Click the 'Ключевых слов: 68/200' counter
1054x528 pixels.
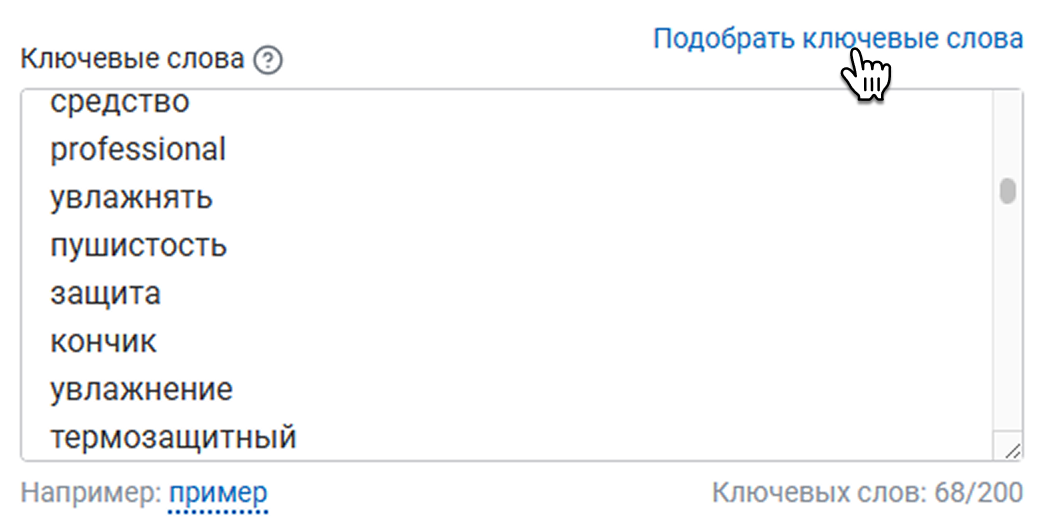pos(867,493)
